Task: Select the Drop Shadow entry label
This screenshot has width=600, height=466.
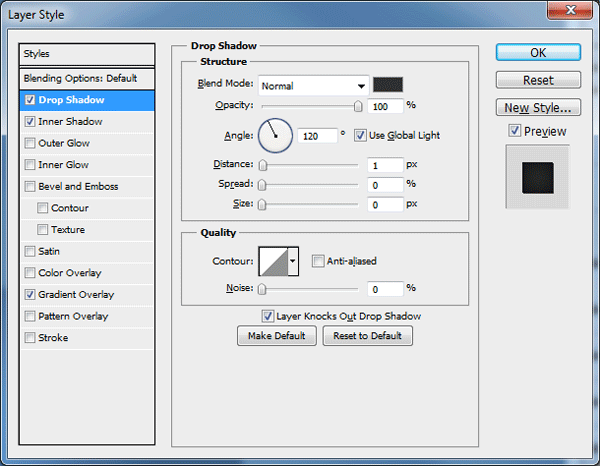Action: click(x=71, y=100)
